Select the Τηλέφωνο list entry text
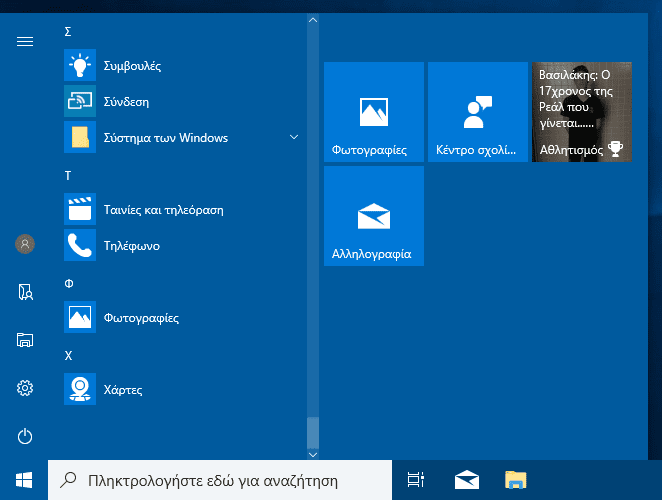The height and width of the screenshot is (500, 662). coord(132,246)
